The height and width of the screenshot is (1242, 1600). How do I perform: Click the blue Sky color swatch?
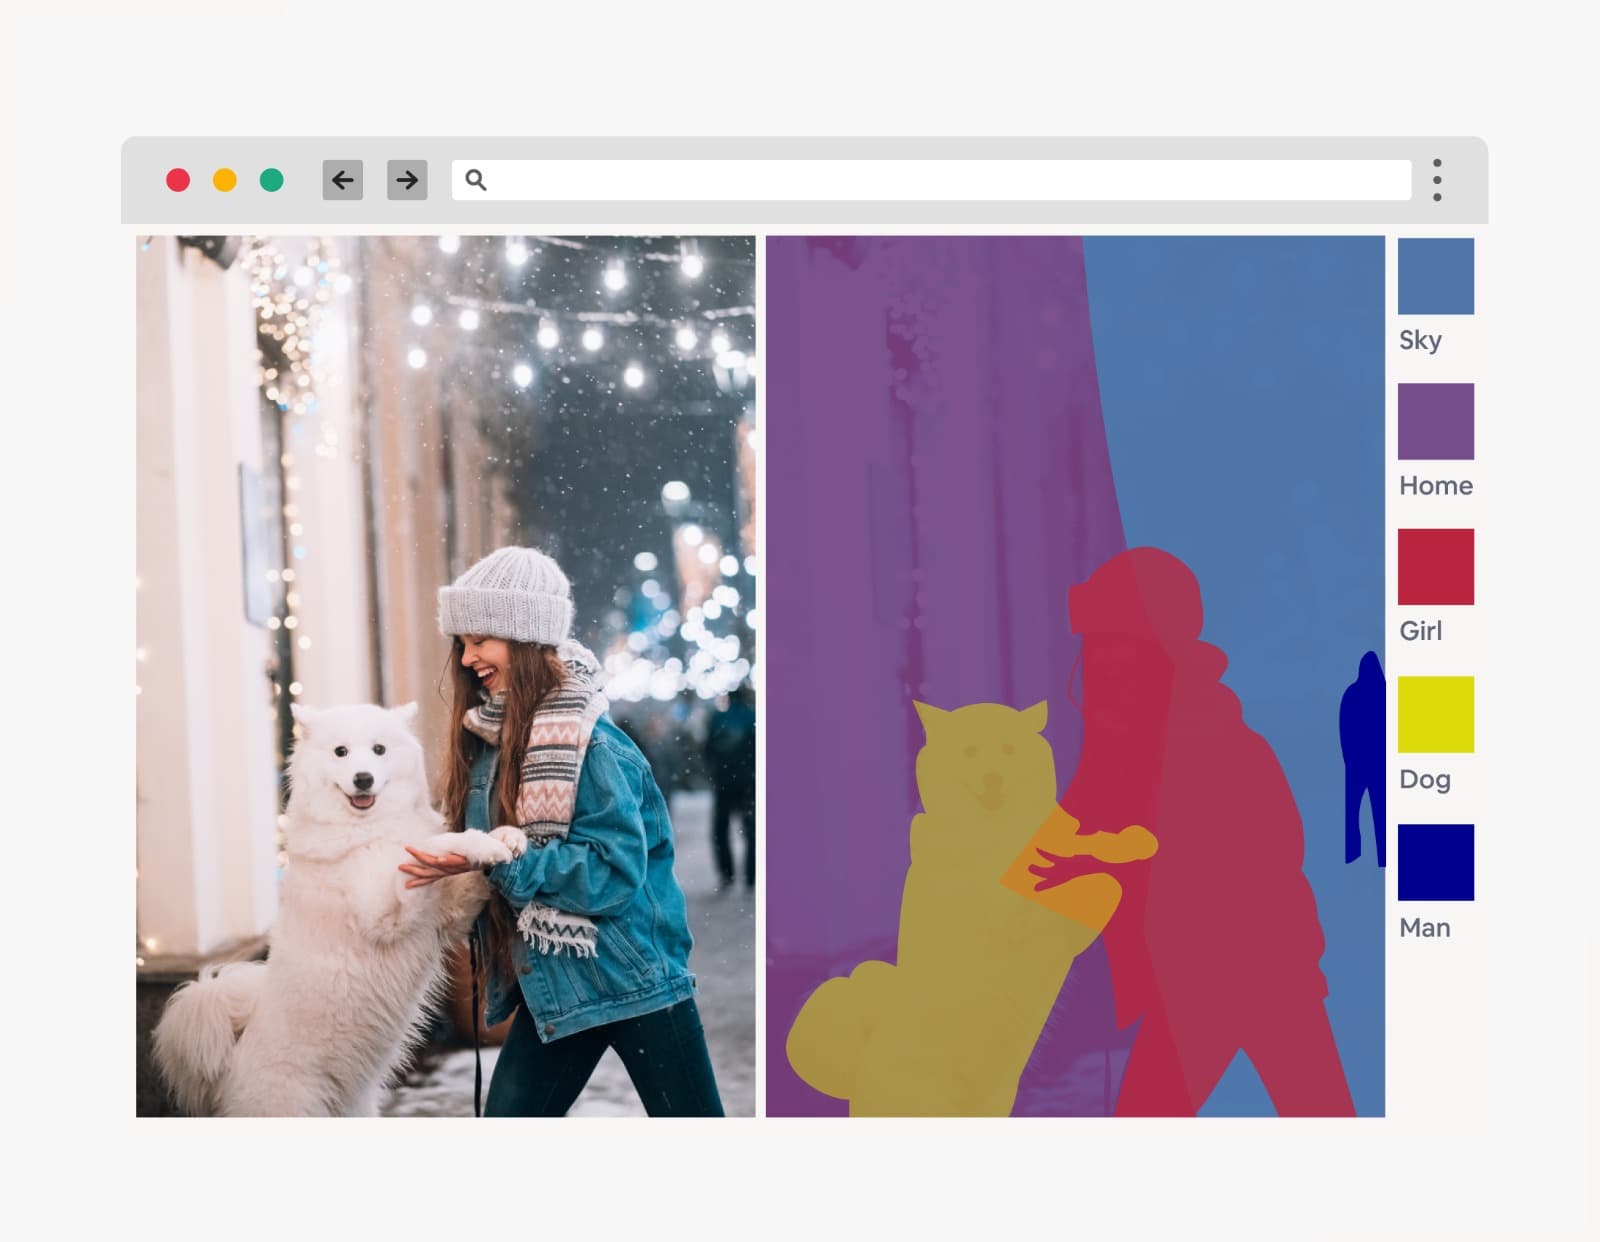coord(1436,277)
